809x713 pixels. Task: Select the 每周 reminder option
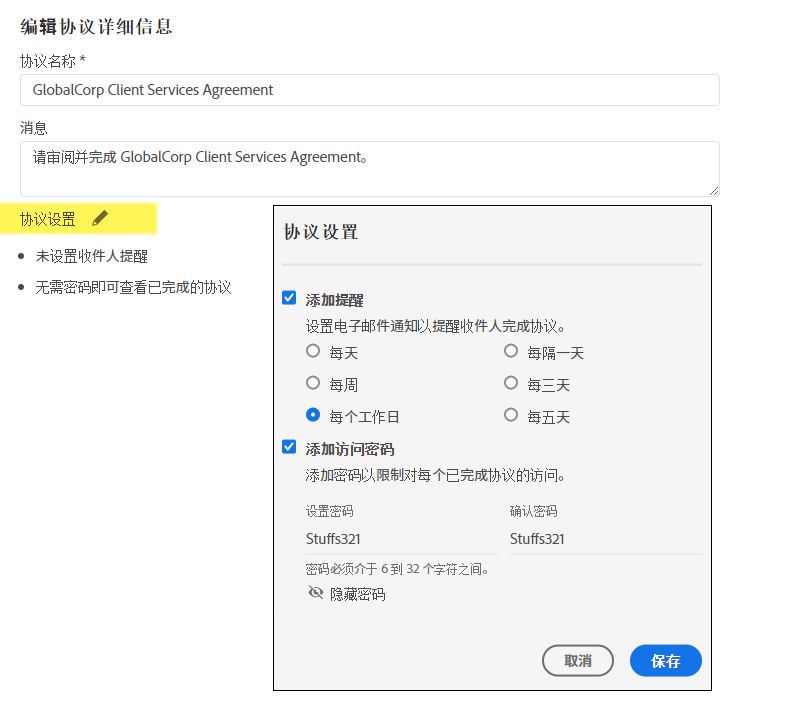pyautogui.click(x=313, y=383)
